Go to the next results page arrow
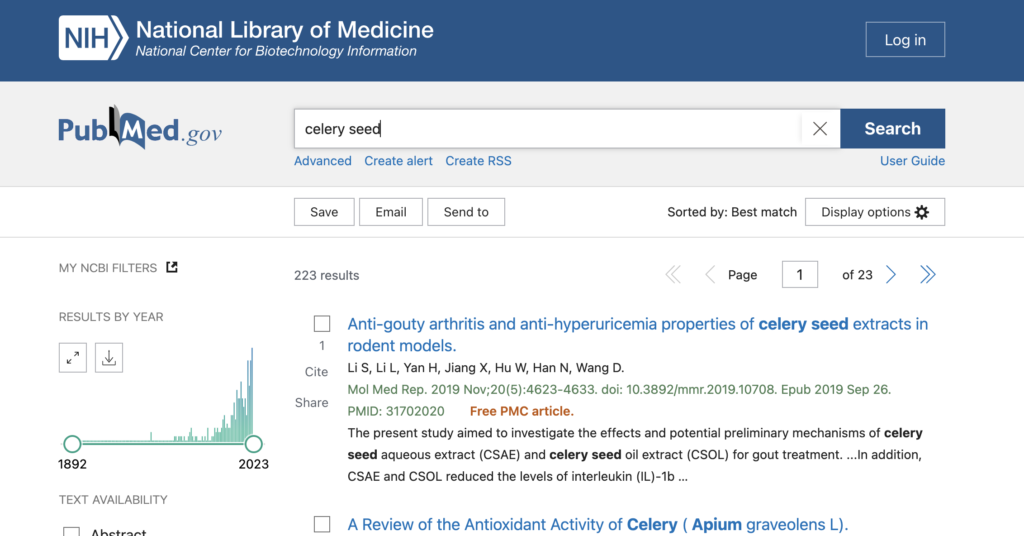This screenshot has height=536, width=1024. [x=891, y=275]
